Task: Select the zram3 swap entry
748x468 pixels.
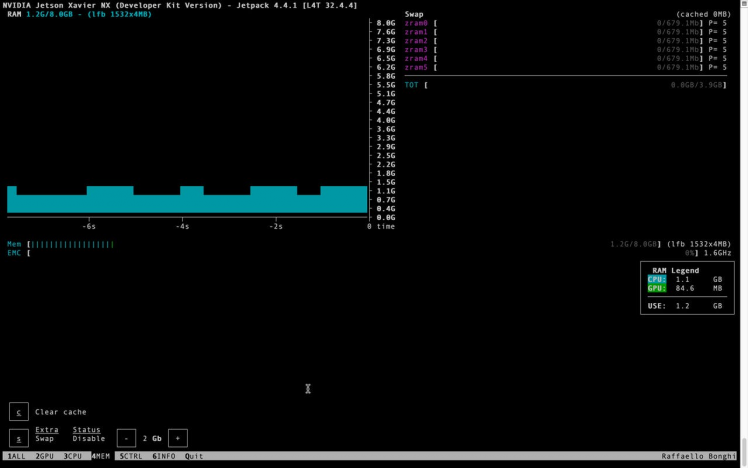Action: (416, 49)
